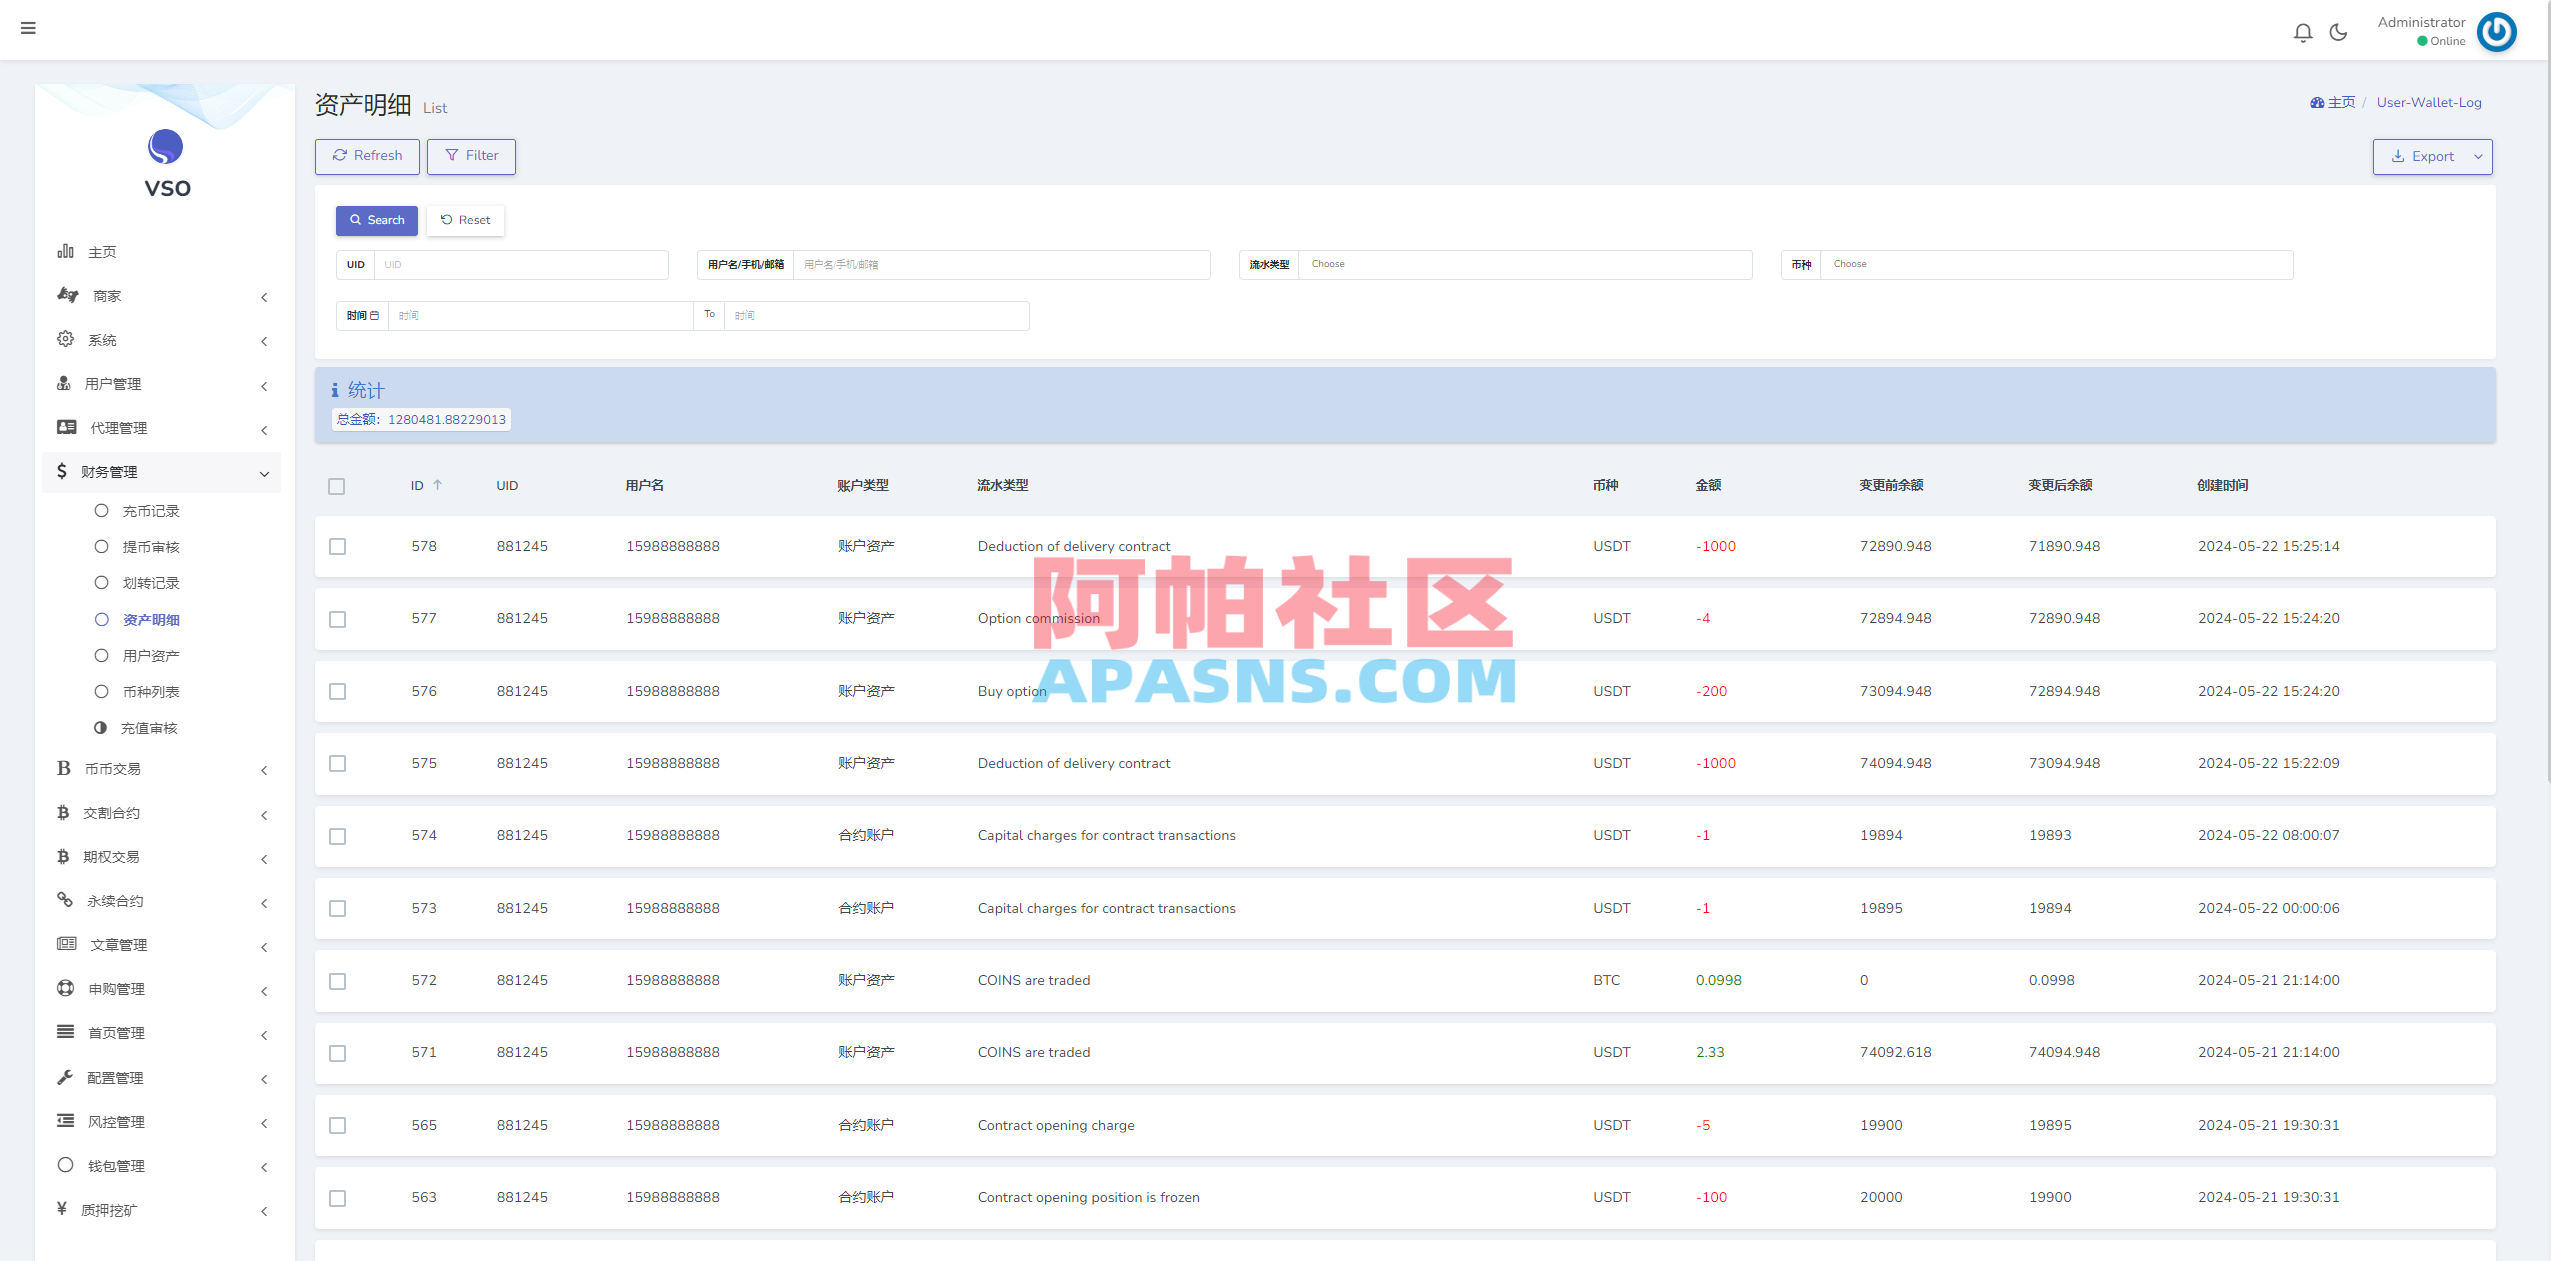This screenshot has width=2551, height=1261.
Task: Click inside the UID input field
Action: (x=520, y=264)
